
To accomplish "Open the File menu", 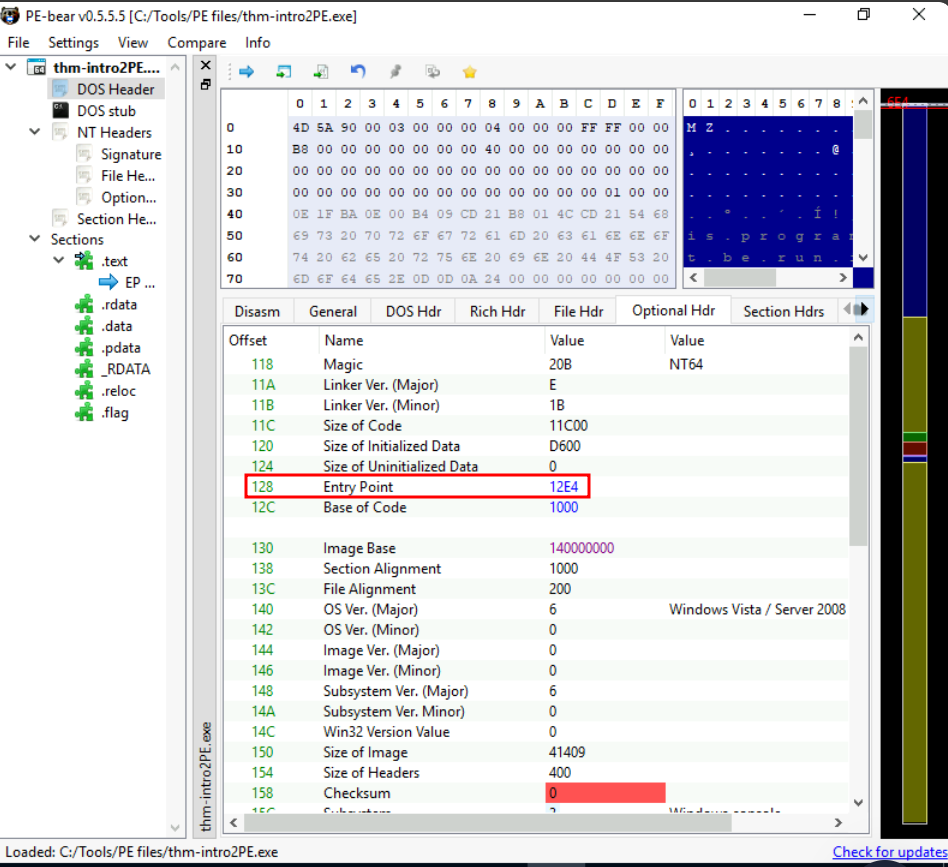I will [19, 42].
